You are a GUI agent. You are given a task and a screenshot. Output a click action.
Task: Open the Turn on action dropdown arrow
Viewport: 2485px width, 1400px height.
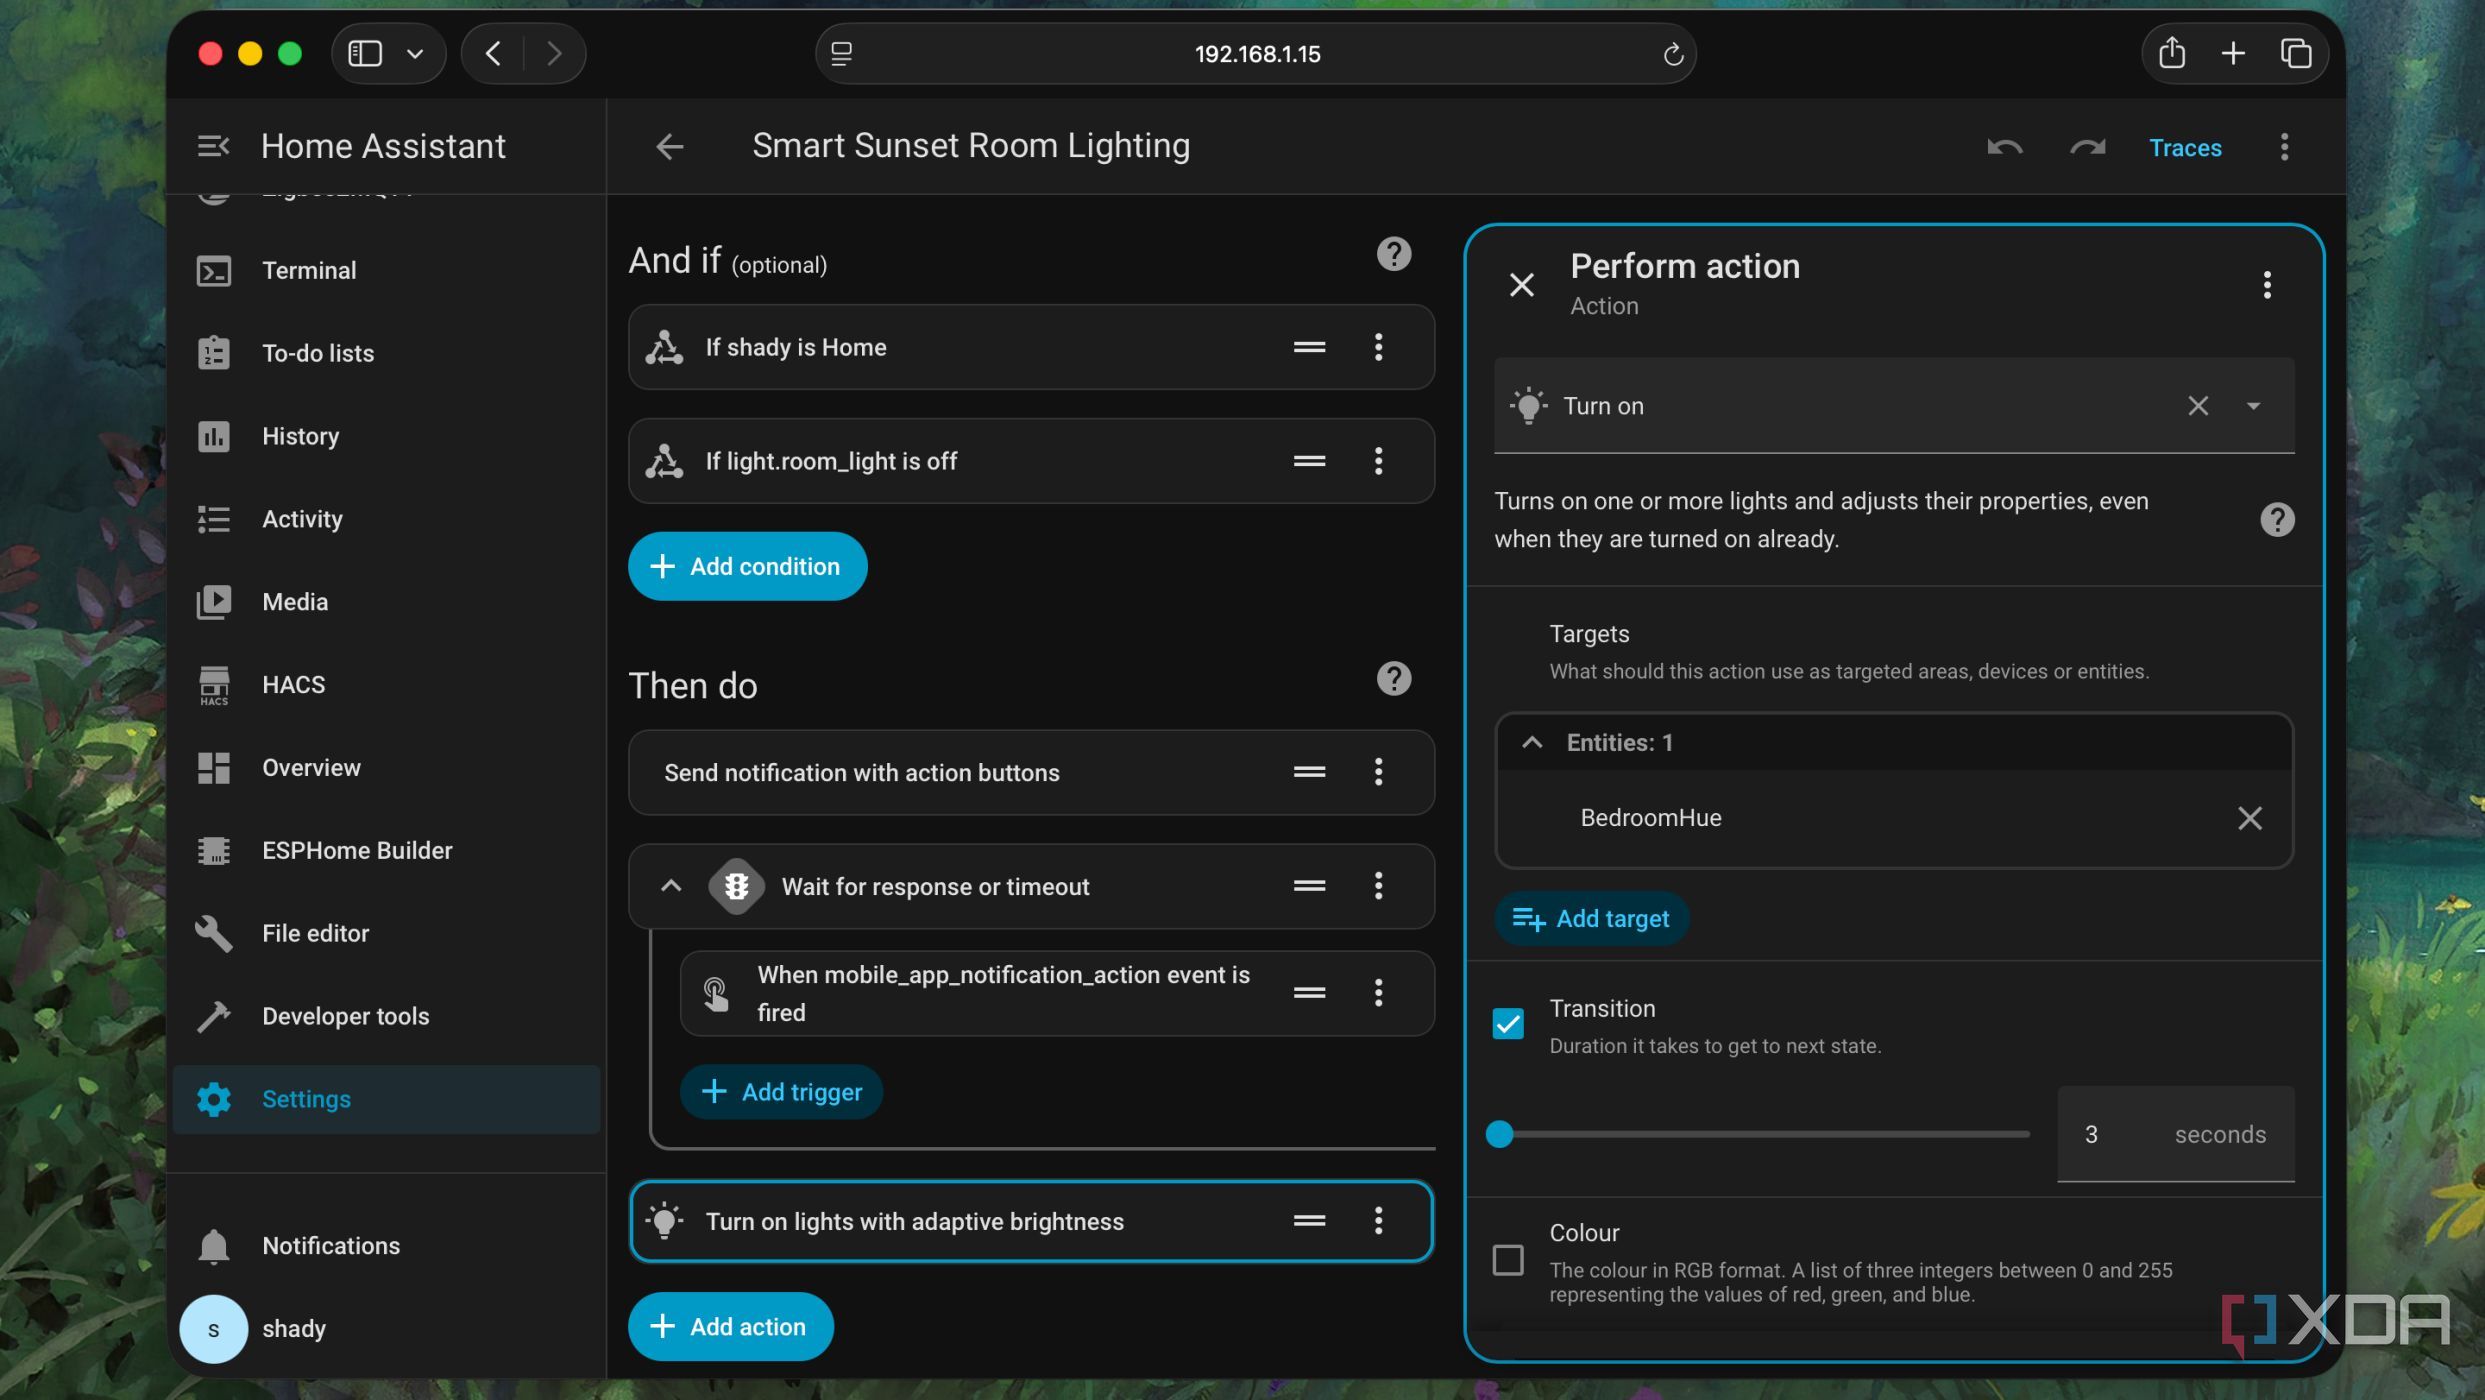coord(2252,406)
